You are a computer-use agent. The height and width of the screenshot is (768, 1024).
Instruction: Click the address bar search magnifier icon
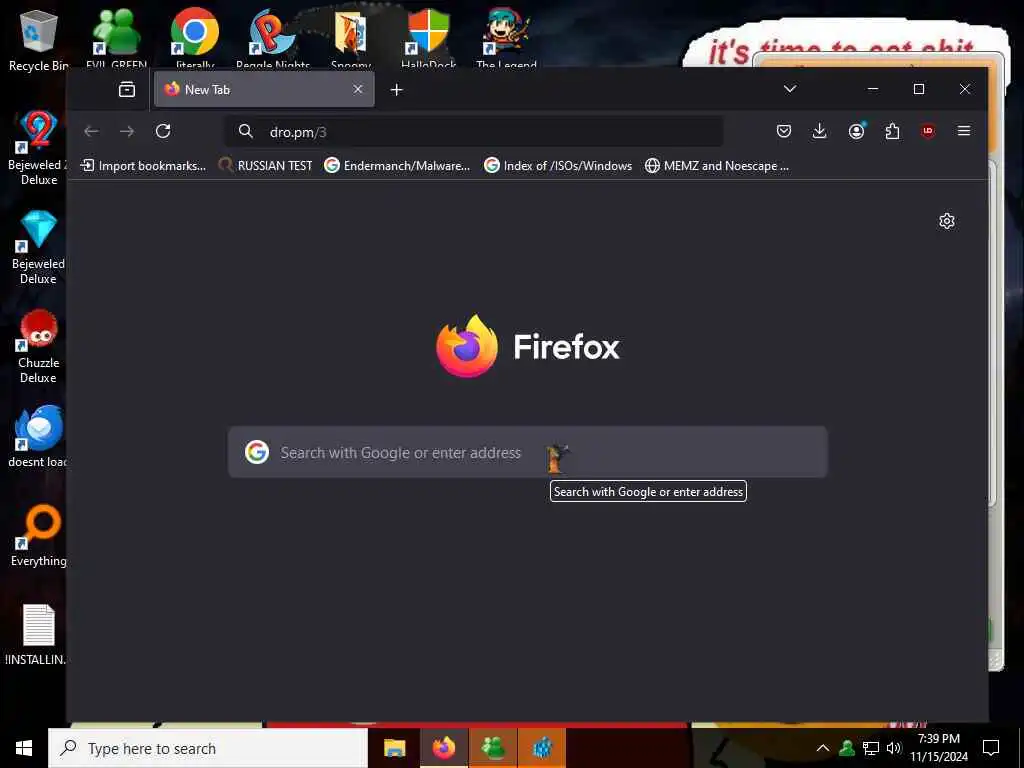(246, 131)
